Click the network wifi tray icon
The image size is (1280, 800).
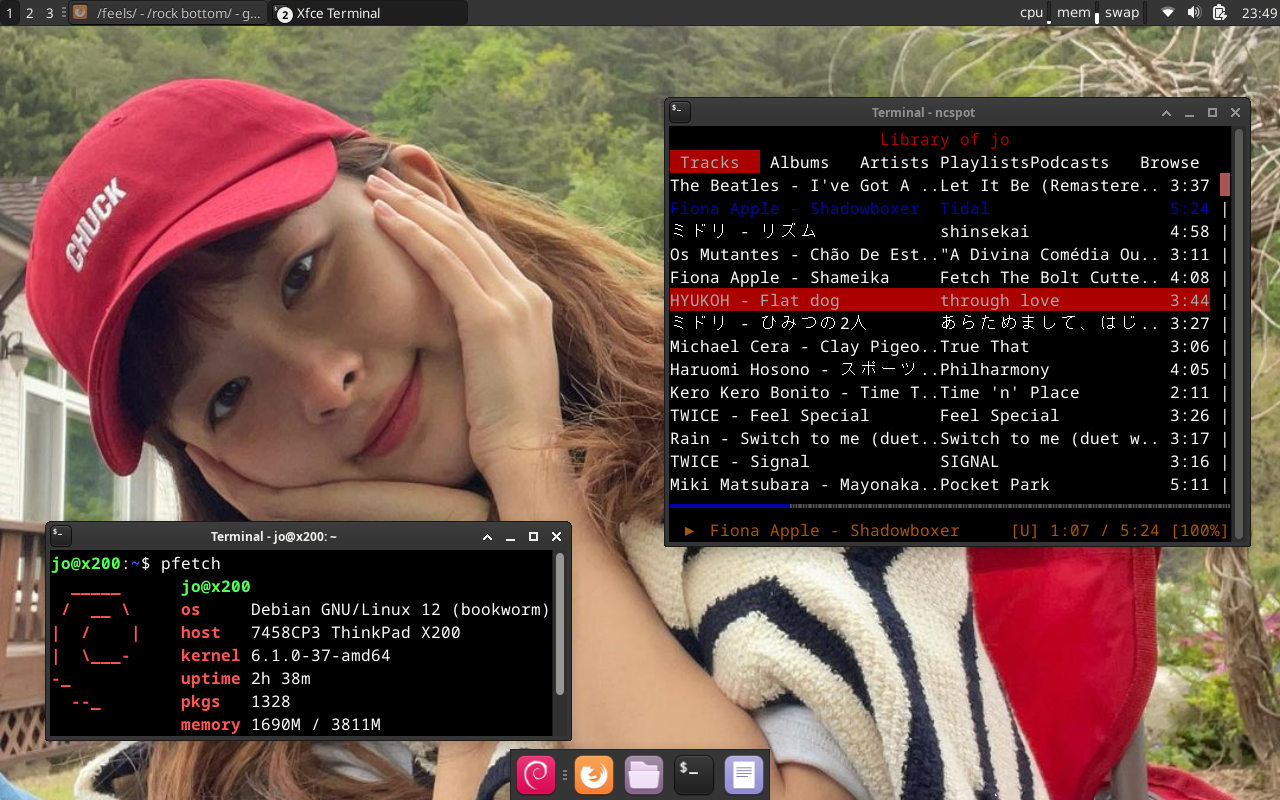1167,13
